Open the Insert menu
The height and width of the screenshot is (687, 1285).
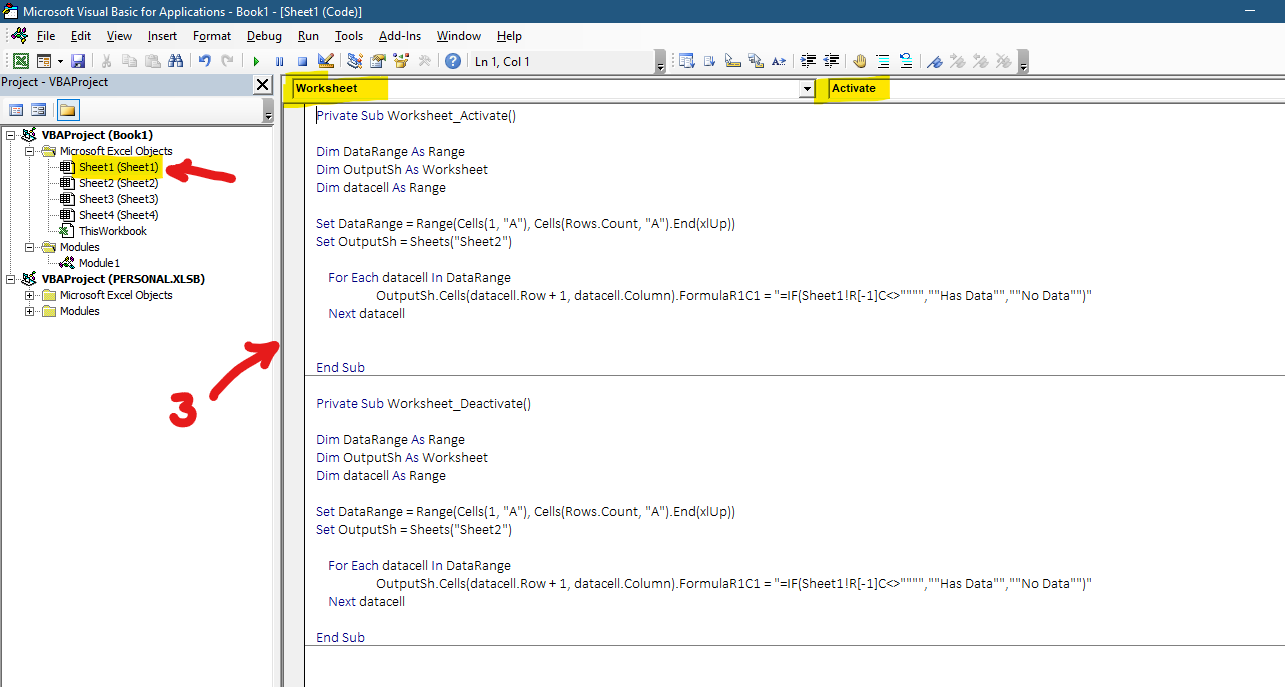point(162,35)
